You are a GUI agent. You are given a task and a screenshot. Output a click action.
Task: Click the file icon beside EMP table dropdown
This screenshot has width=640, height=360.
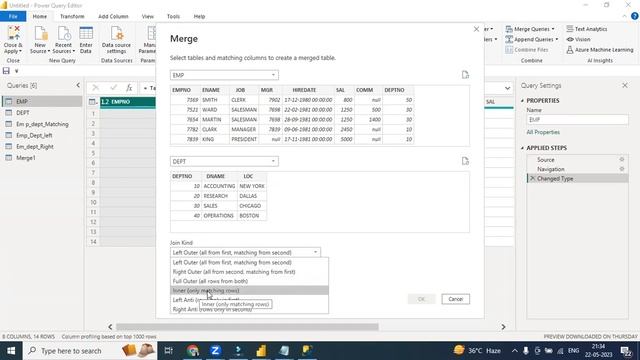click(465, 75)
